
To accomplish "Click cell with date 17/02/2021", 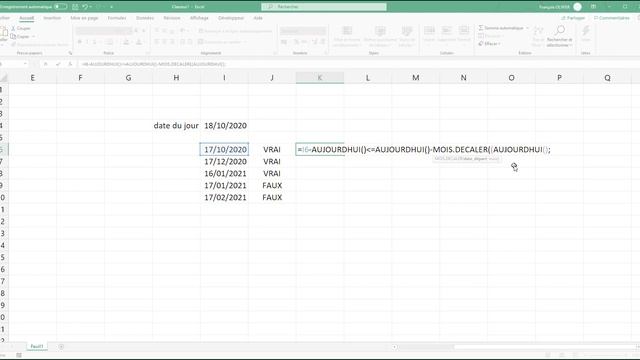I will click(224, 198).
